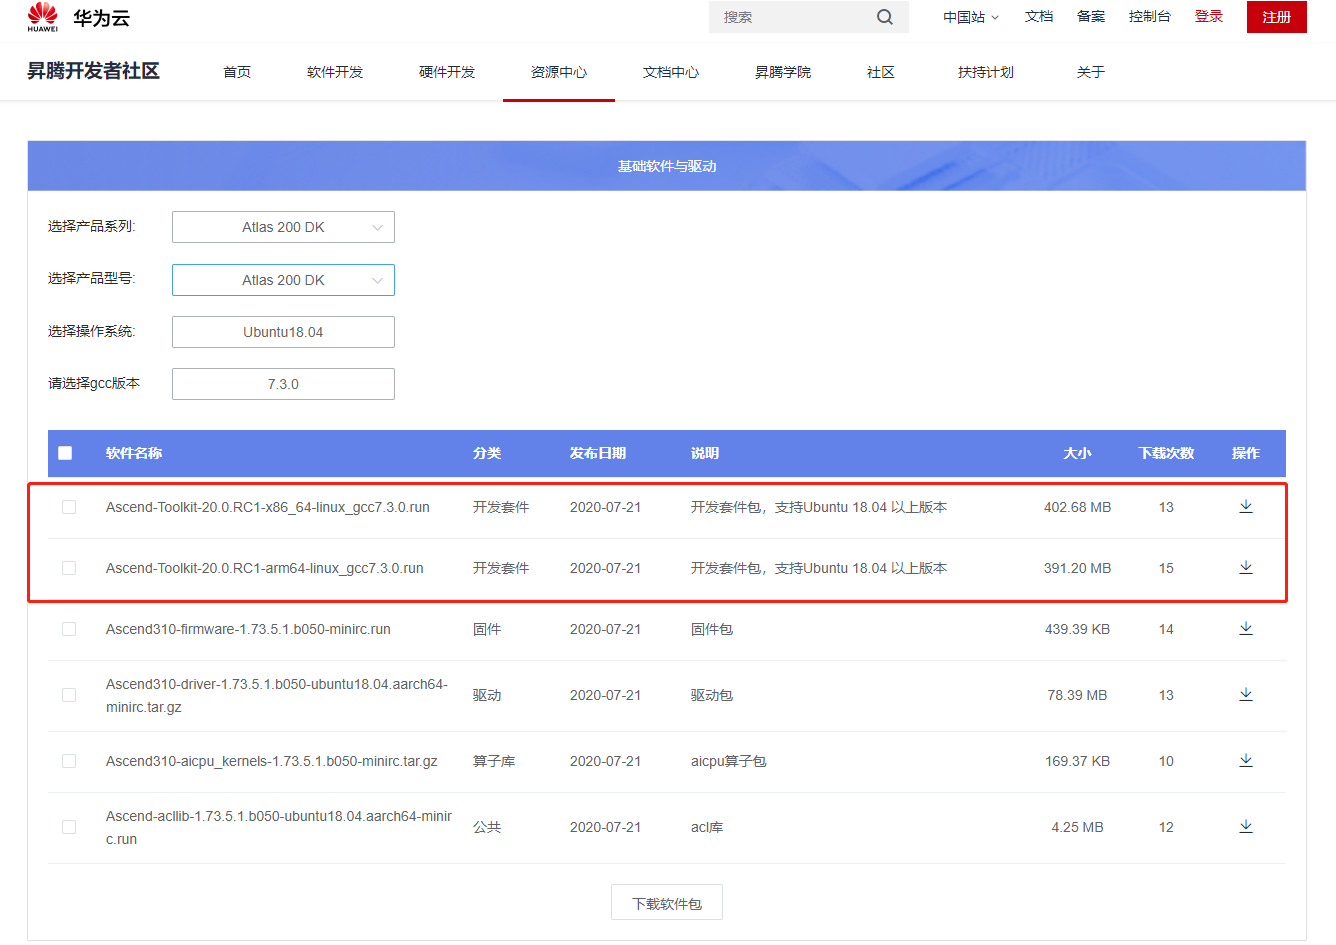Download Ascend310-aicpu_kernels package via its download icon

click(x=1246, y=760)
